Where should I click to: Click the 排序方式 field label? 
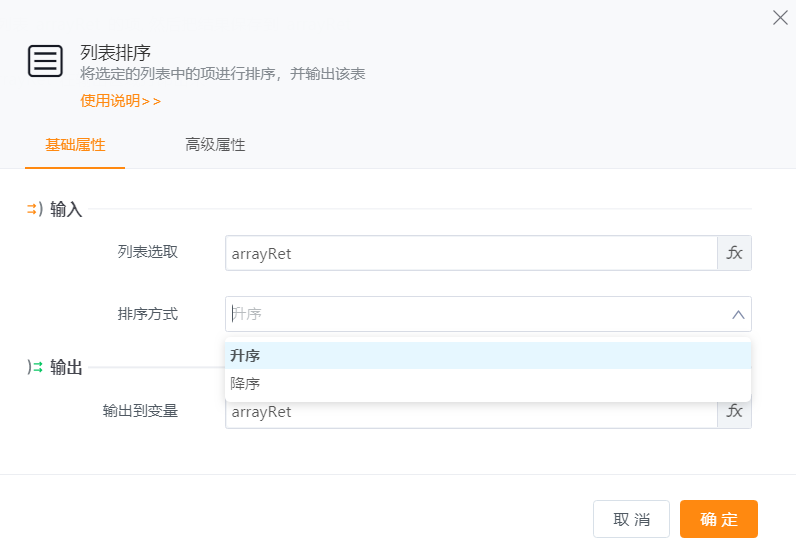pyautogui.click(x=148, y=314)
